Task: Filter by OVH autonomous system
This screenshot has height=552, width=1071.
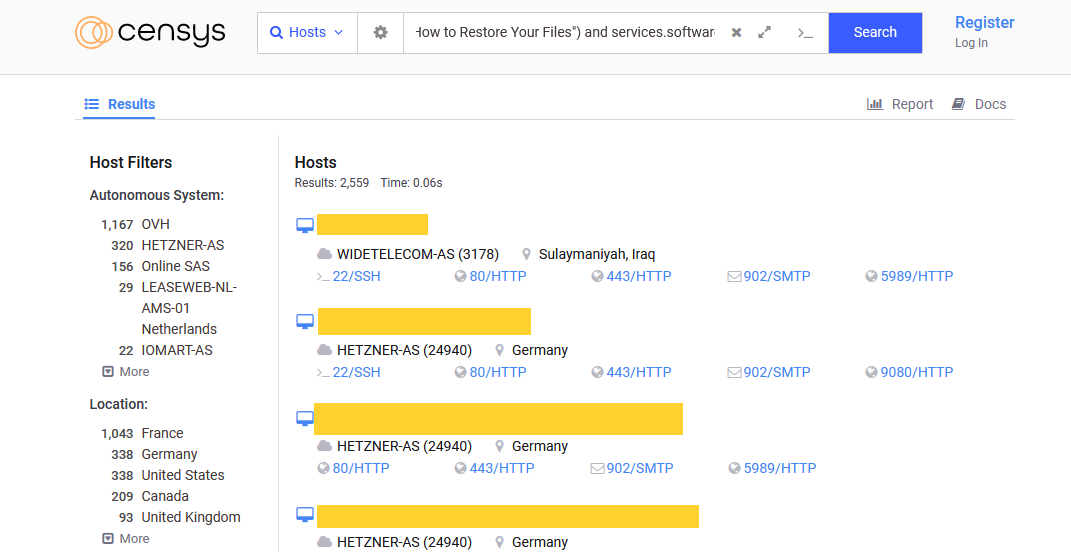Action: (156, 224)
